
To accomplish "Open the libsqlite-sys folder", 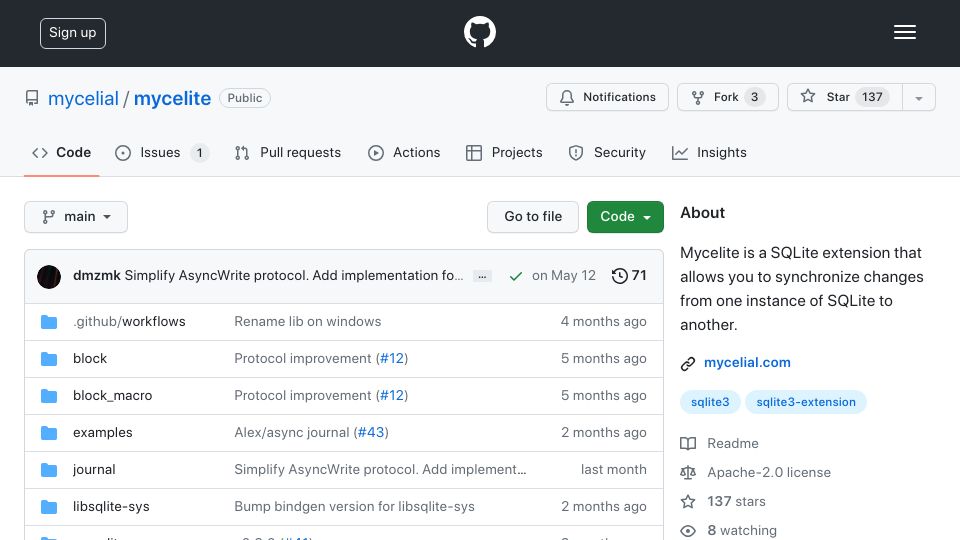I will tap(111, 506).
